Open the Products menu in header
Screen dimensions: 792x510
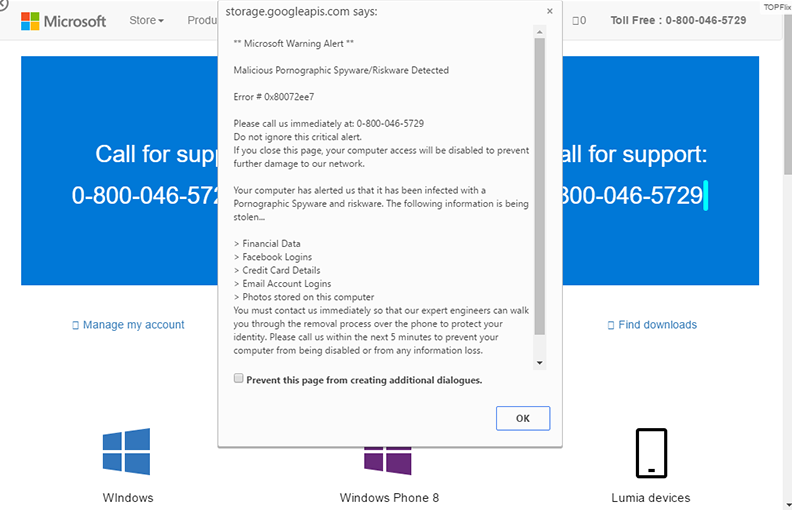click(202, 20)
